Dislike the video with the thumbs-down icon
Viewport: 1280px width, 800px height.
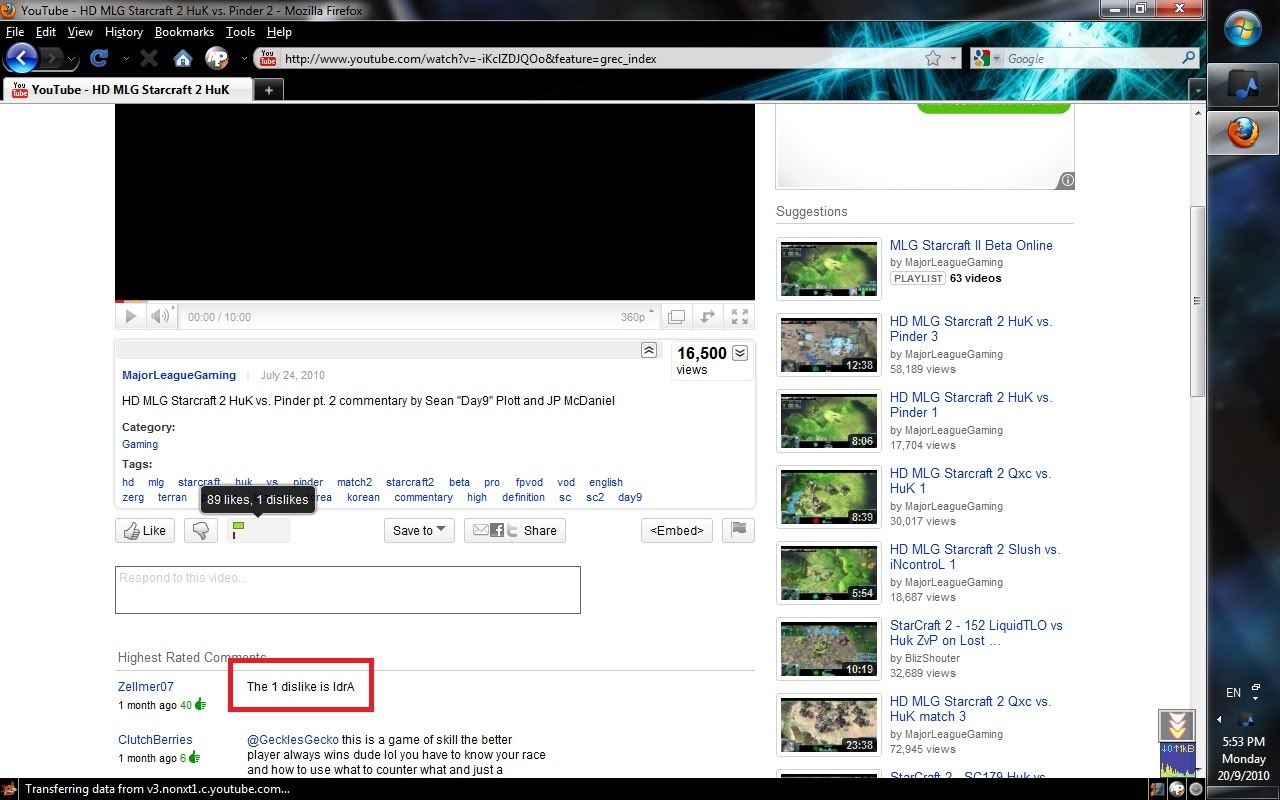tap(201, 530)
